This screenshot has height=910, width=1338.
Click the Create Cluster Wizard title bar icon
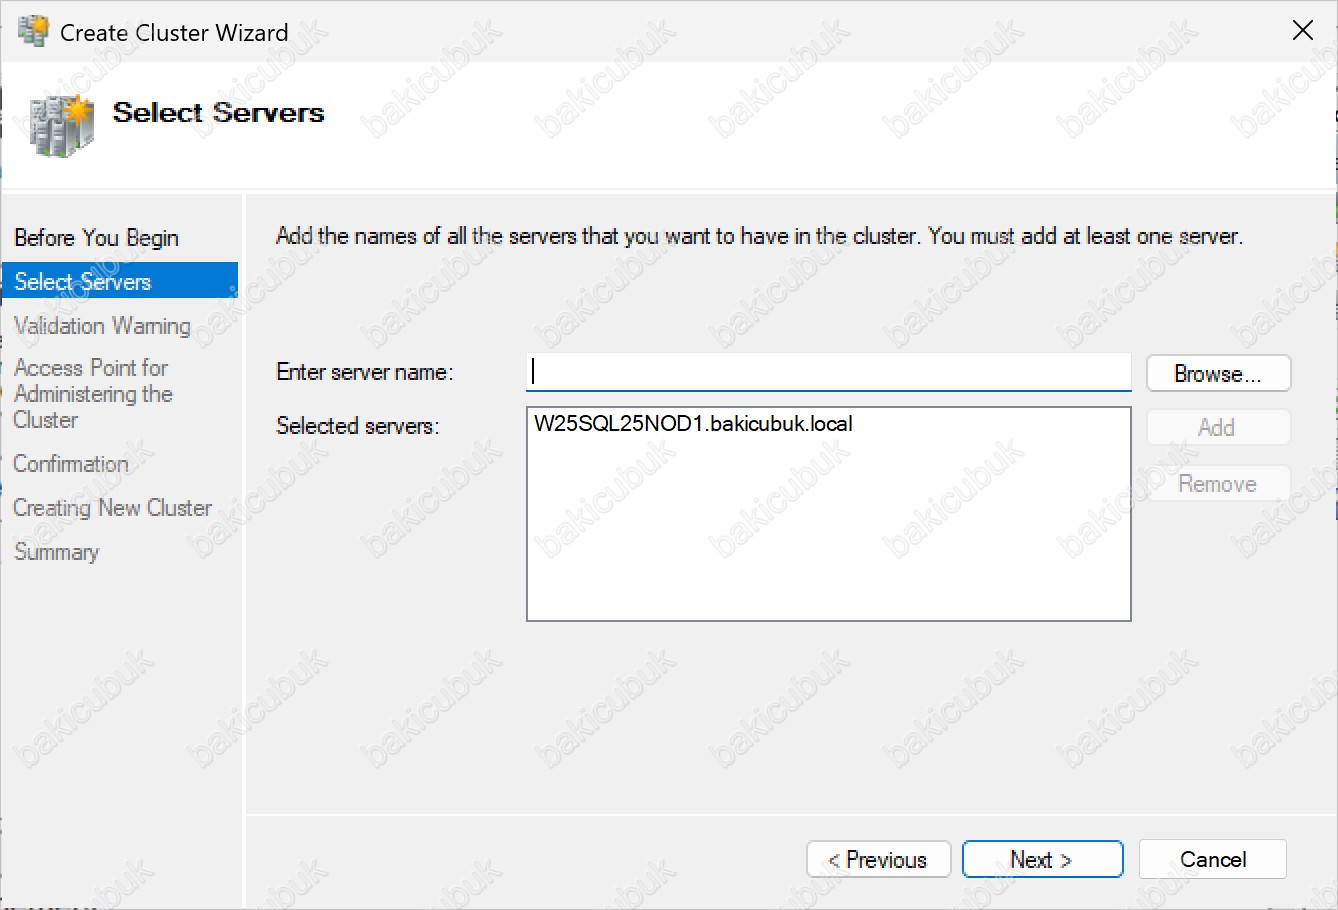[33, 32]
